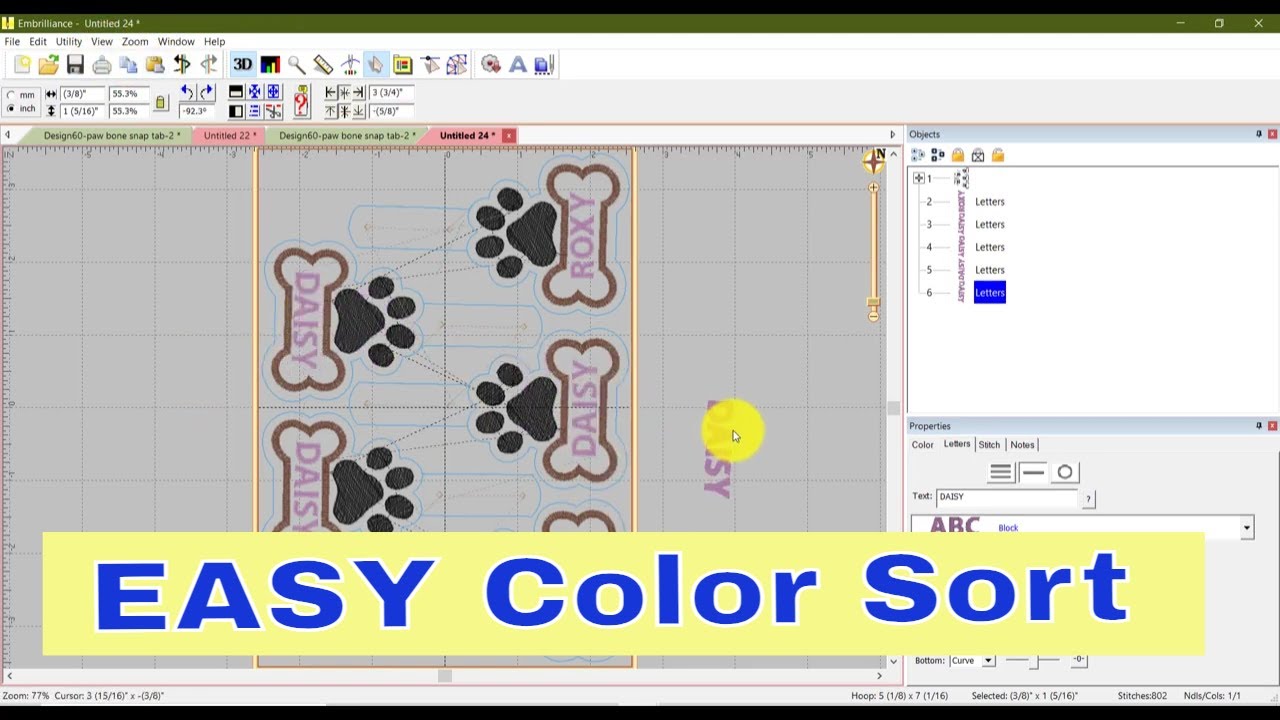Open the Zoom menu
1280x720 pixels.
pos(135,42)
